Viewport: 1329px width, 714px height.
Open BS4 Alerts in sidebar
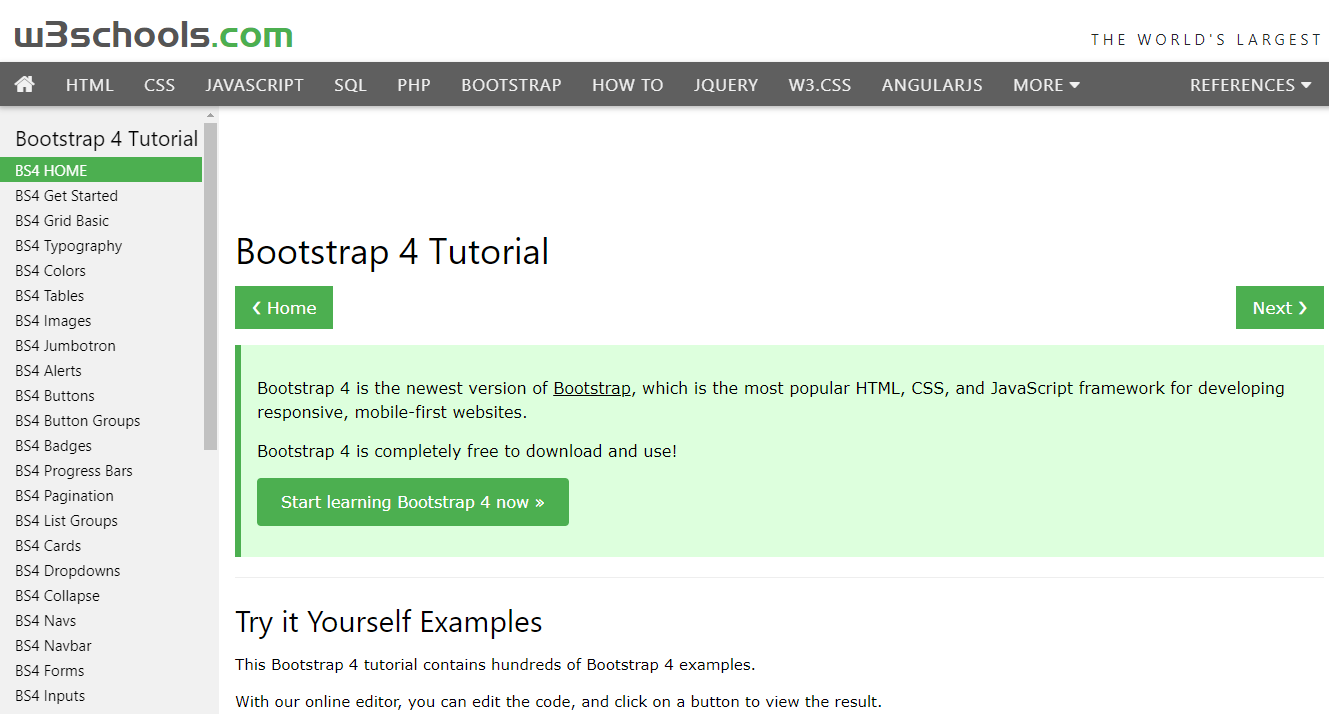[x=101, y=370]
